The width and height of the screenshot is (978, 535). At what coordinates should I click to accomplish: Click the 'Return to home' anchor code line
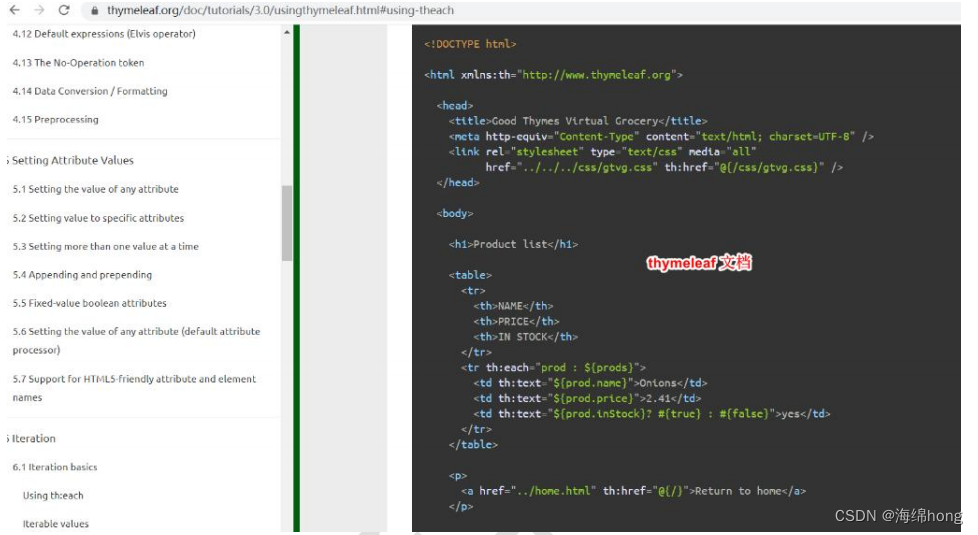click(634, 491)
